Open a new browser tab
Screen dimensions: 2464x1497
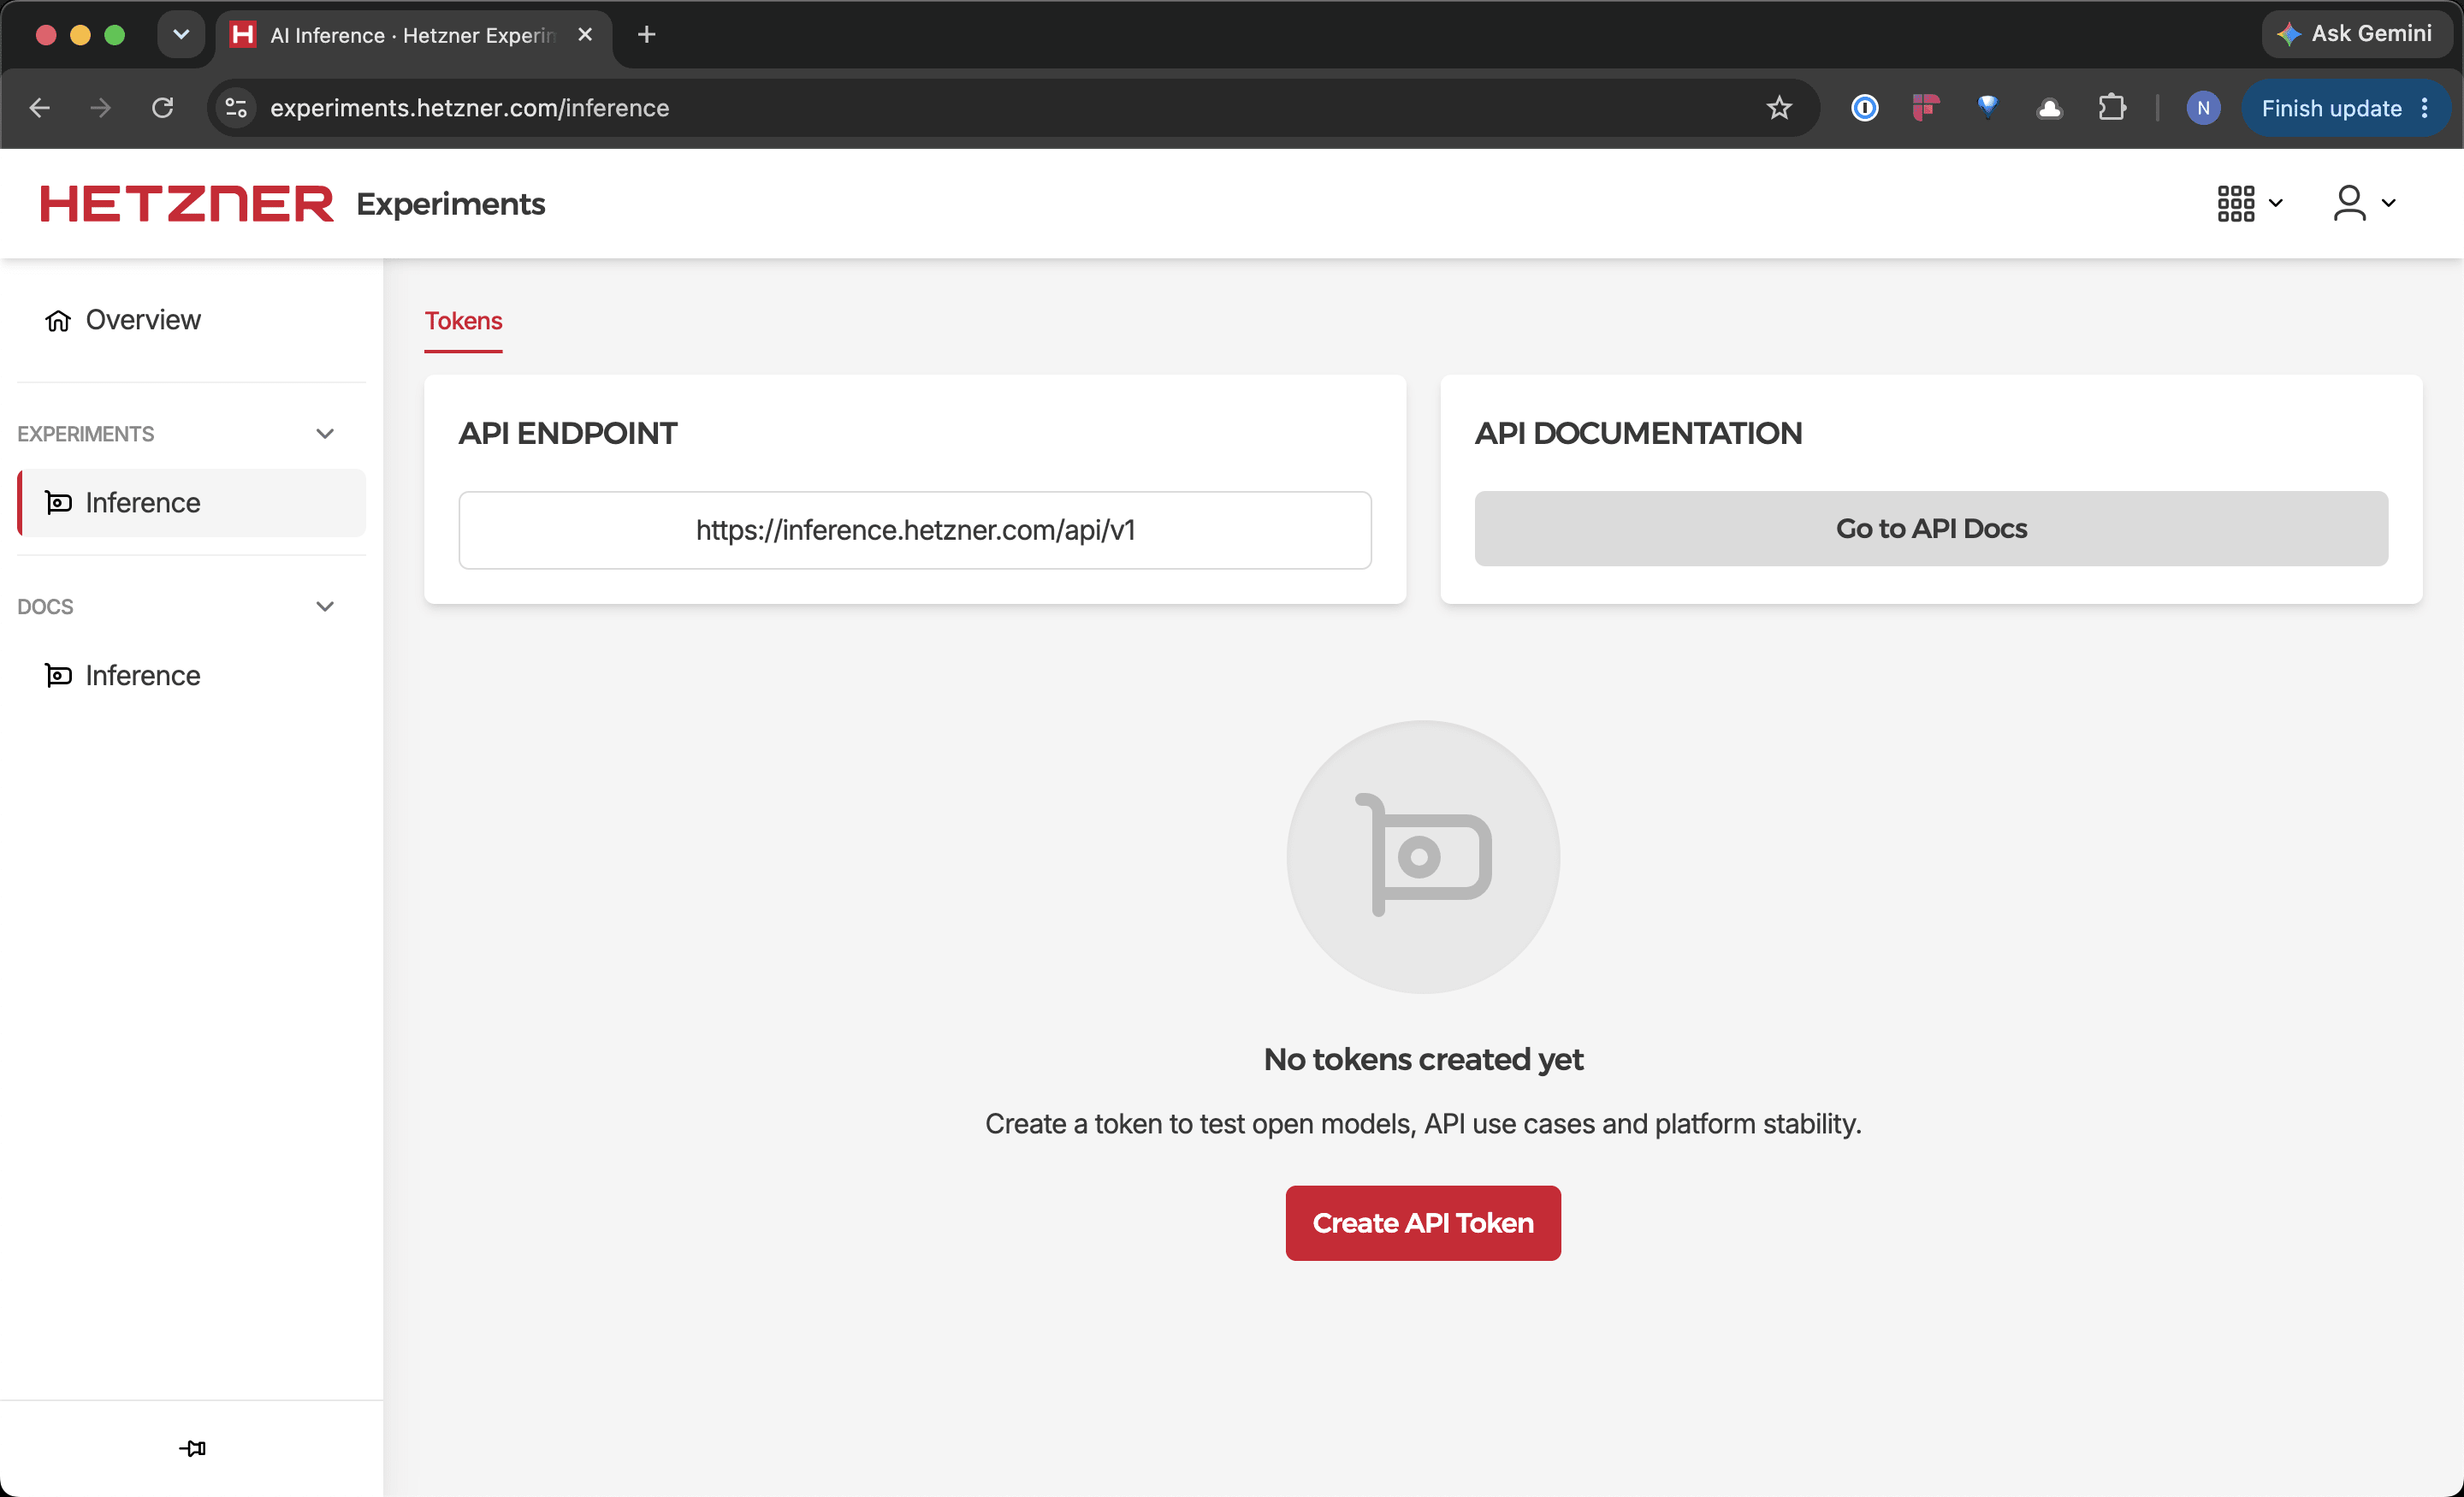pos(646,35)
